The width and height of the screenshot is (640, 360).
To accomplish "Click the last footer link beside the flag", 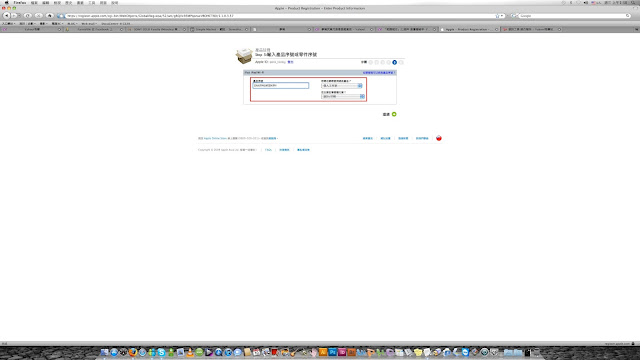I will (422, 138).
